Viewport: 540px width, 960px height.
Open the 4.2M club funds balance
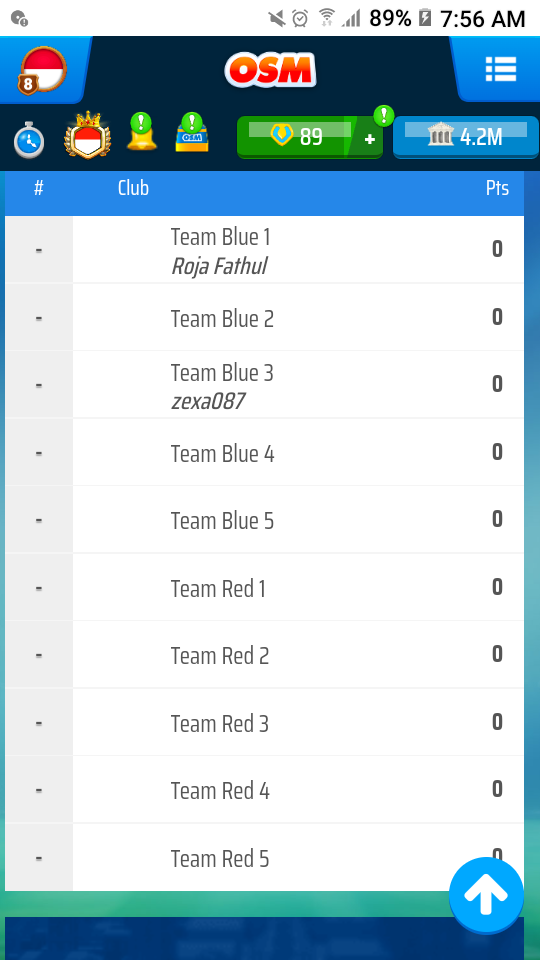[x=465, y=137]
